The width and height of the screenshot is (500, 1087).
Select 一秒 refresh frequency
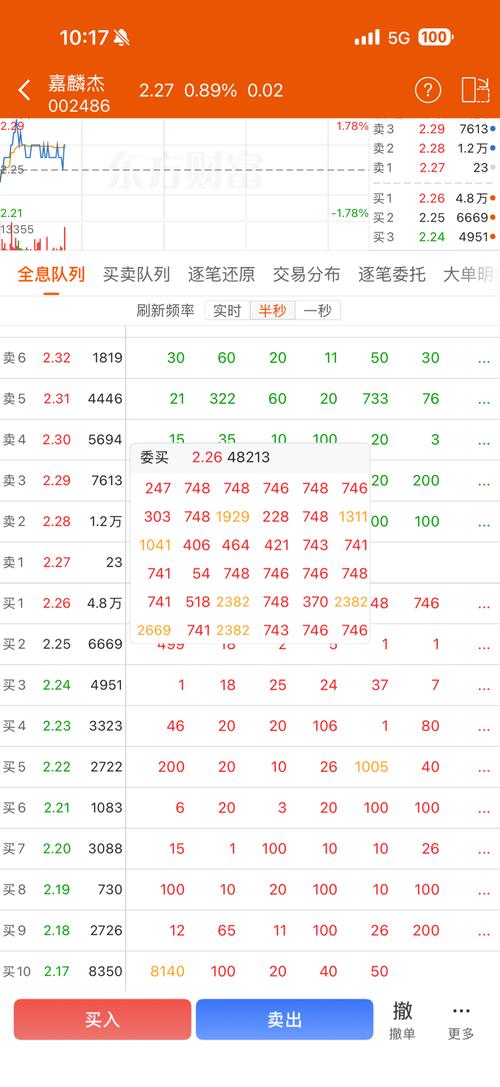click(x=318, y=311)
